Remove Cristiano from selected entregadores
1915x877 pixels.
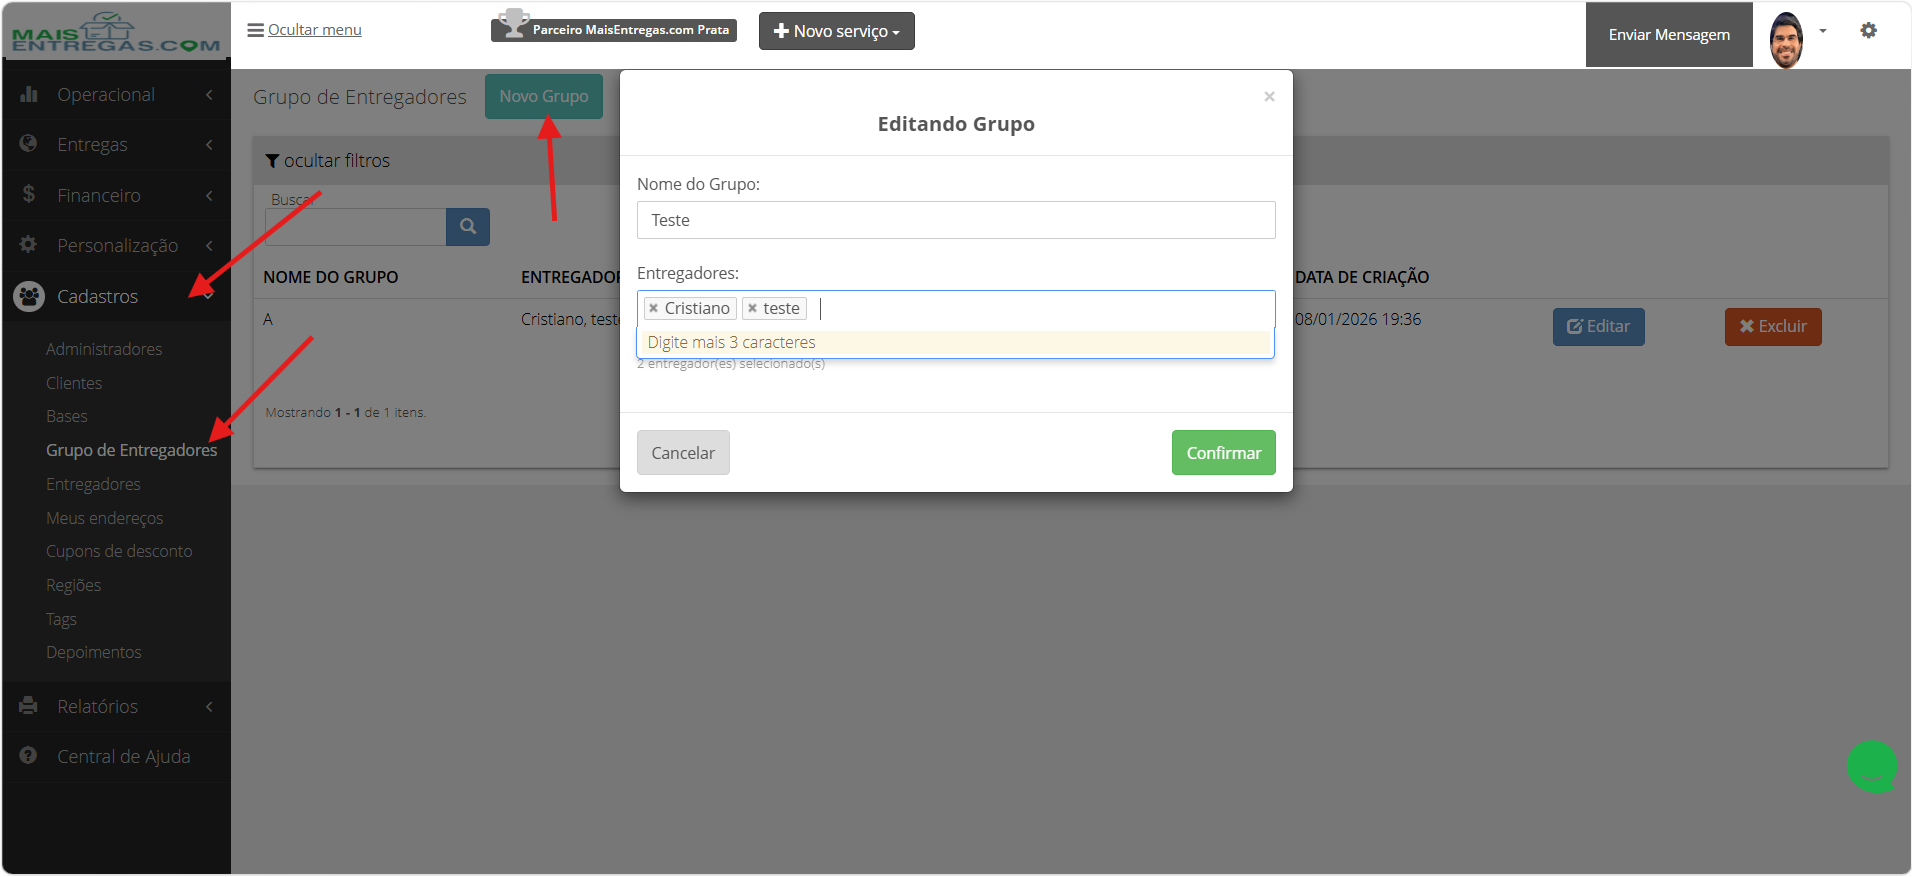click(654, 309)
